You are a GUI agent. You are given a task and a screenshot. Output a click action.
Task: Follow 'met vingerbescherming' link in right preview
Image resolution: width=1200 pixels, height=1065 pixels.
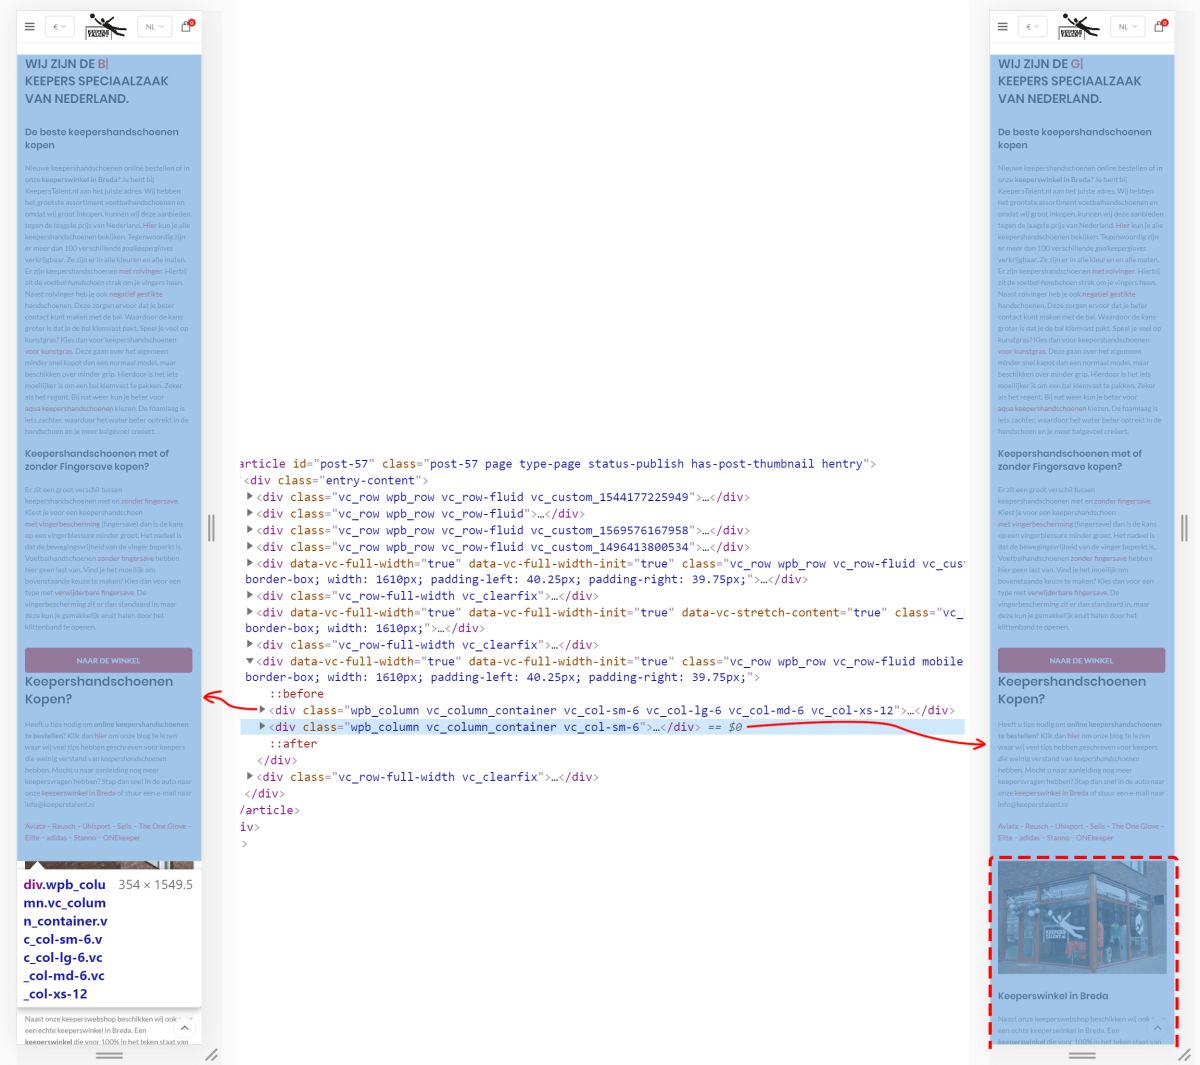1035,523
